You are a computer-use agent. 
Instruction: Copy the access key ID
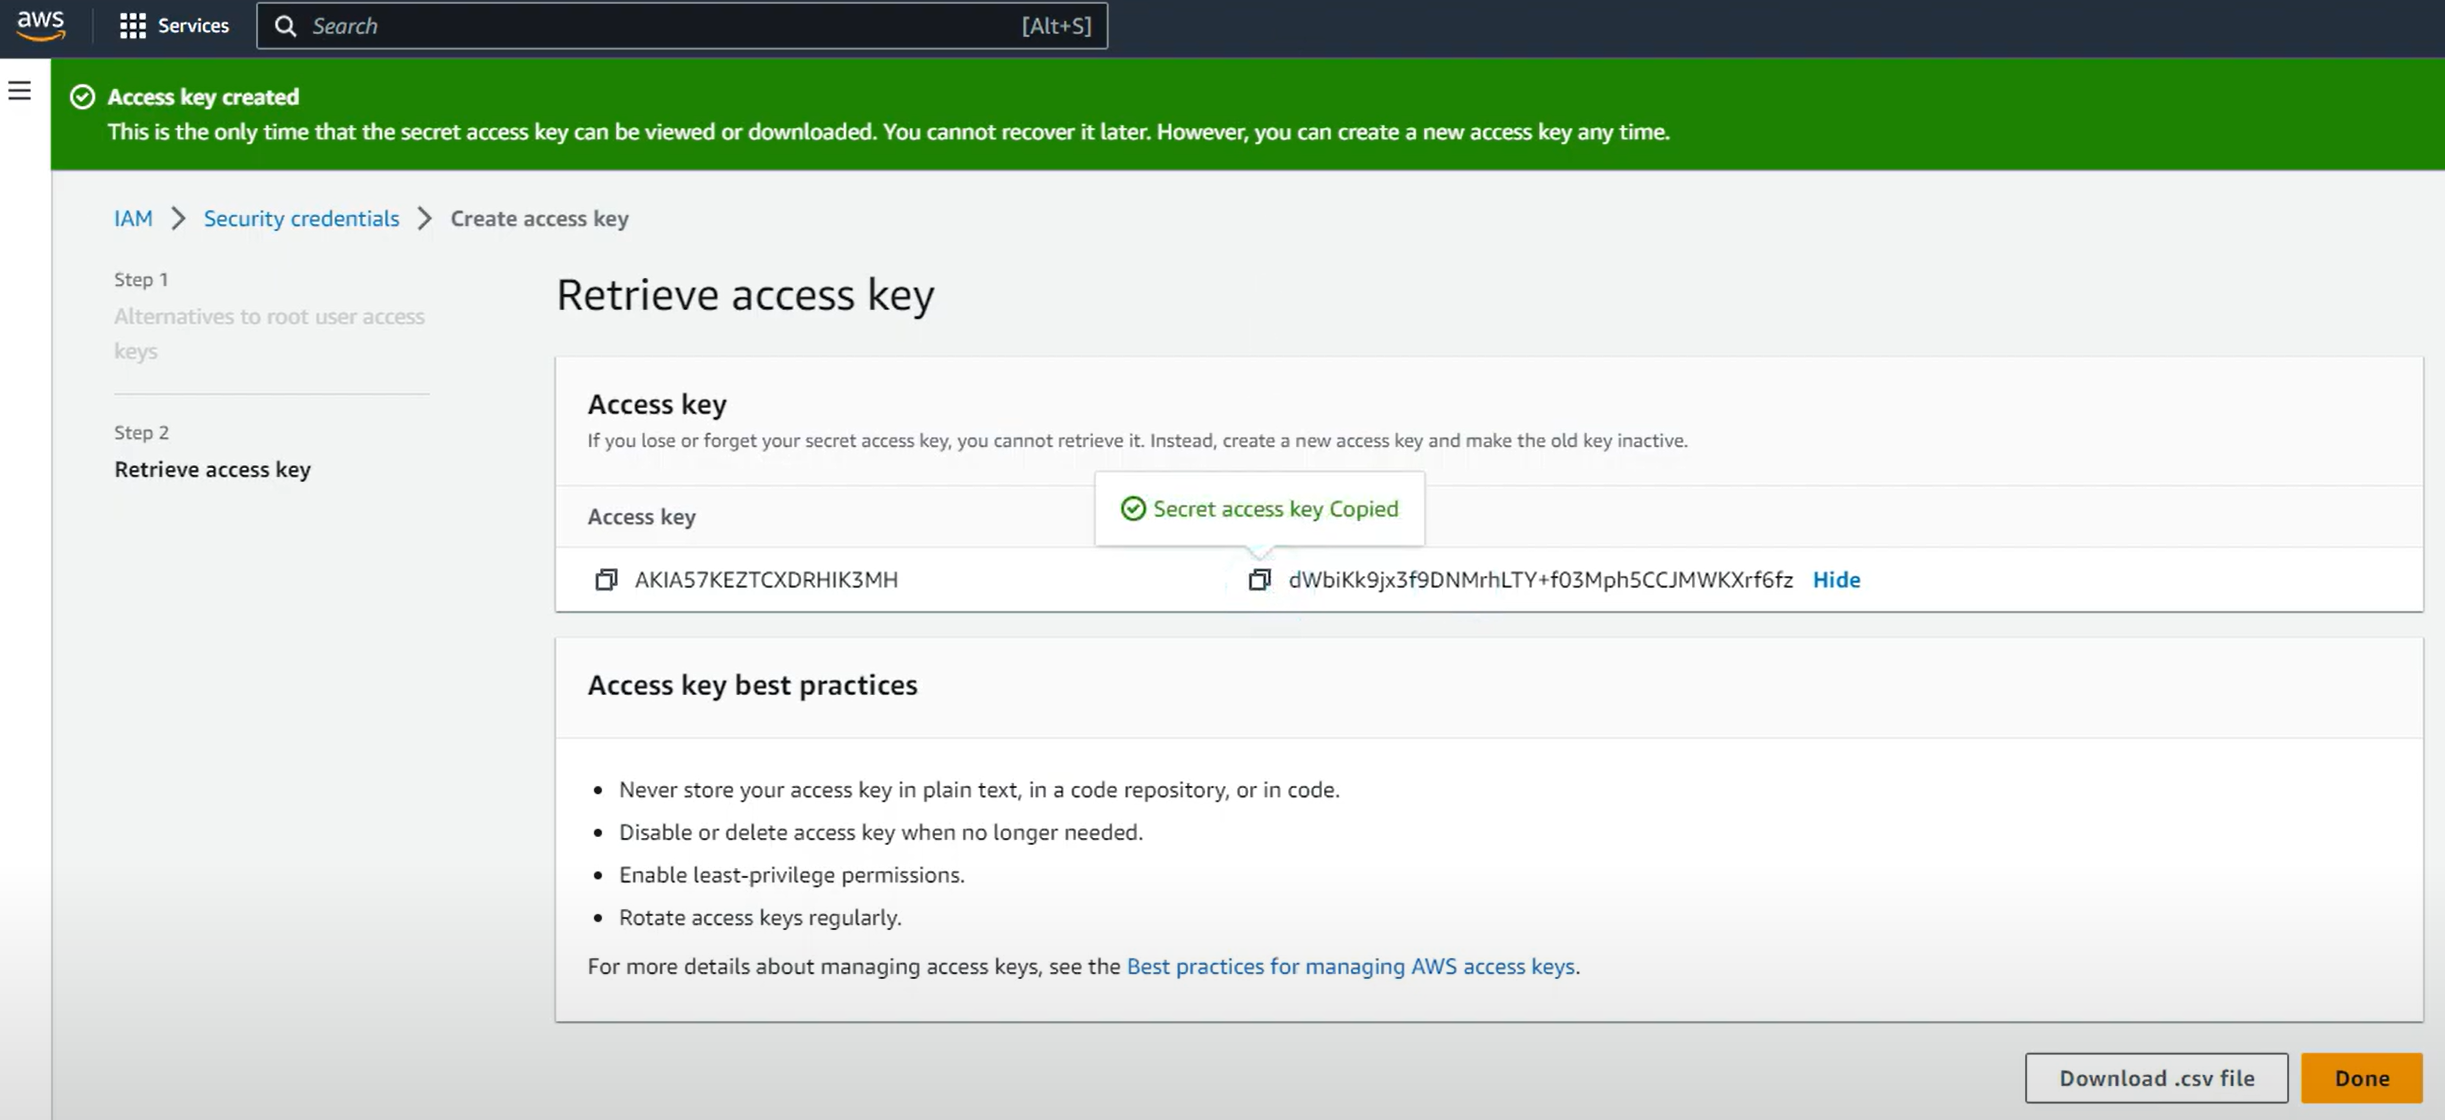(x=606, y=580)
